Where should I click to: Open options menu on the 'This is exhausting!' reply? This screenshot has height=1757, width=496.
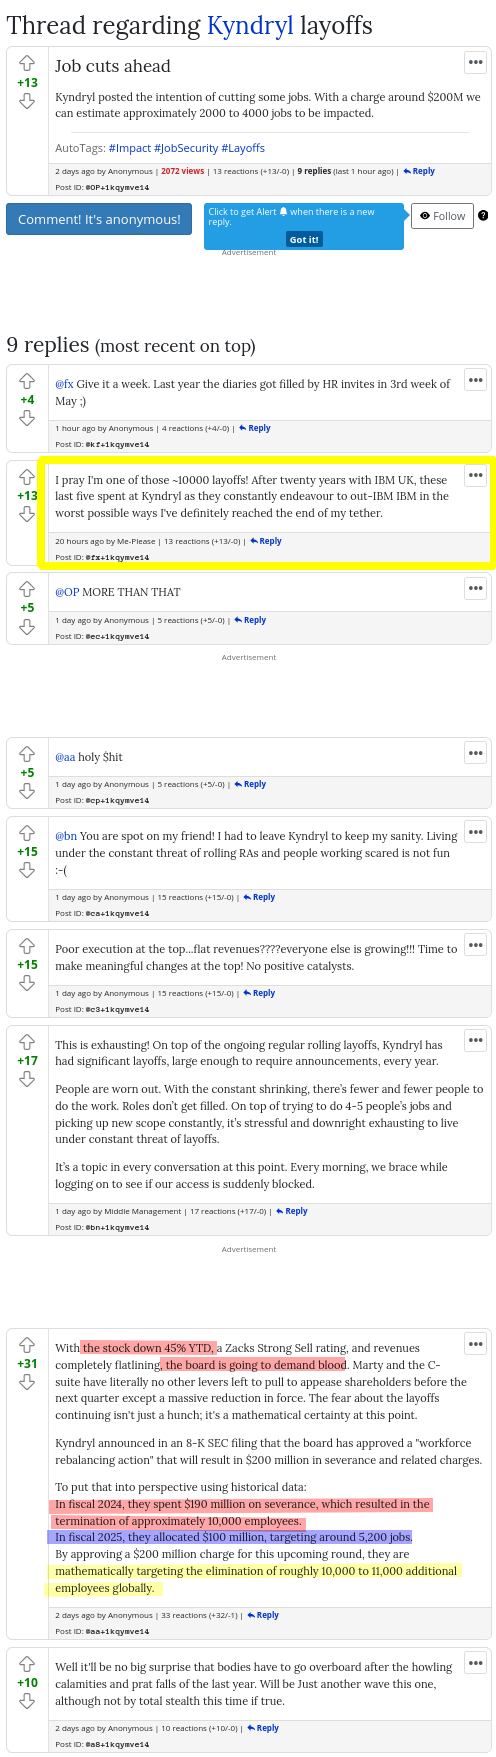click(x=476, y=1037)
